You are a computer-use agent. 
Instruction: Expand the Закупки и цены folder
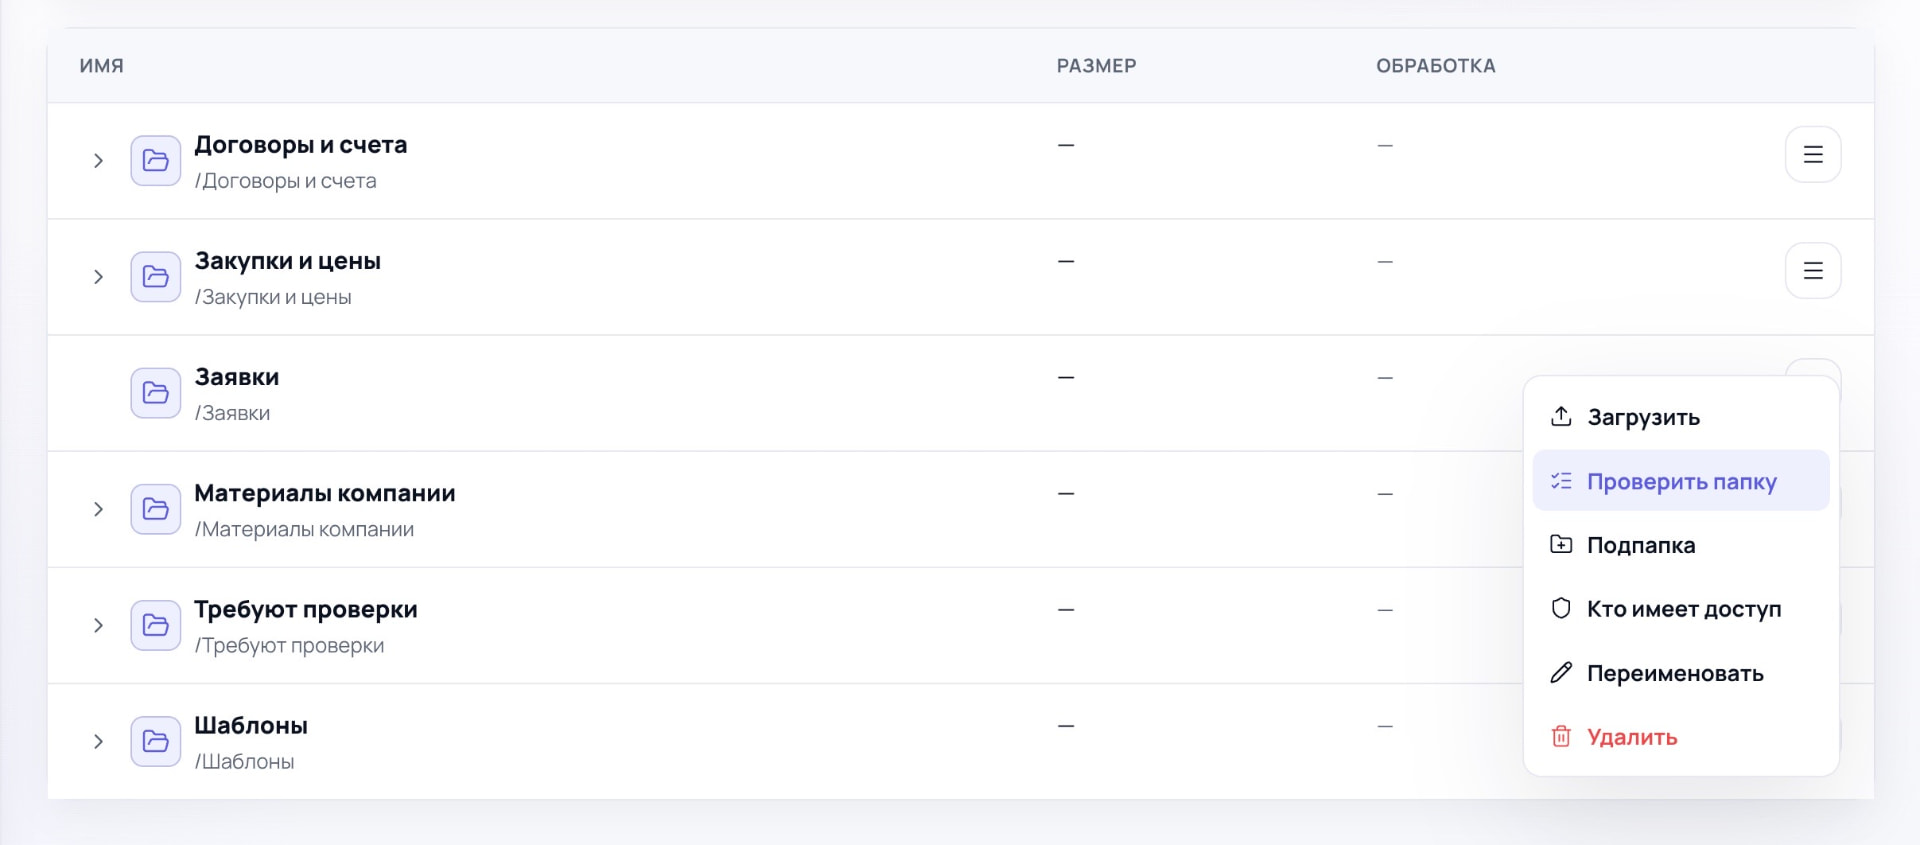click(x=98, y=277)
